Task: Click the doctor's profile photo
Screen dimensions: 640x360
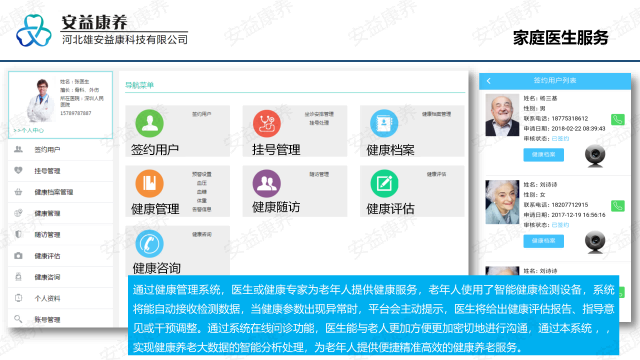Action: point(41,100)
